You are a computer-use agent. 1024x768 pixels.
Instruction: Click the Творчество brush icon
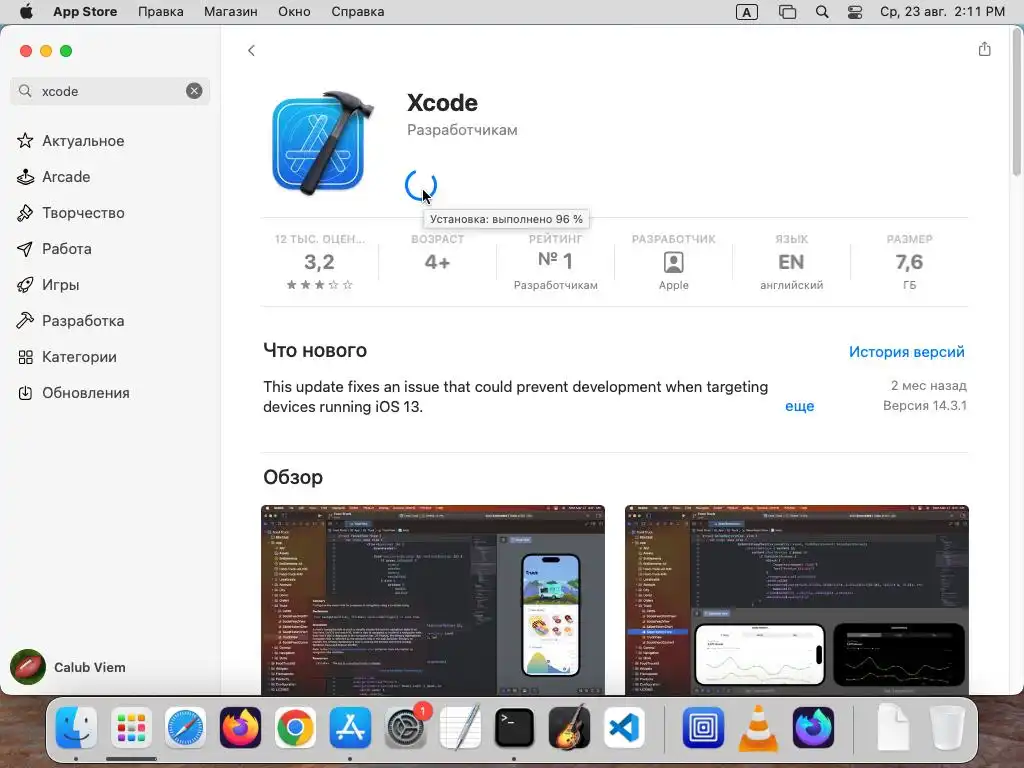click(x=25, y=213)
